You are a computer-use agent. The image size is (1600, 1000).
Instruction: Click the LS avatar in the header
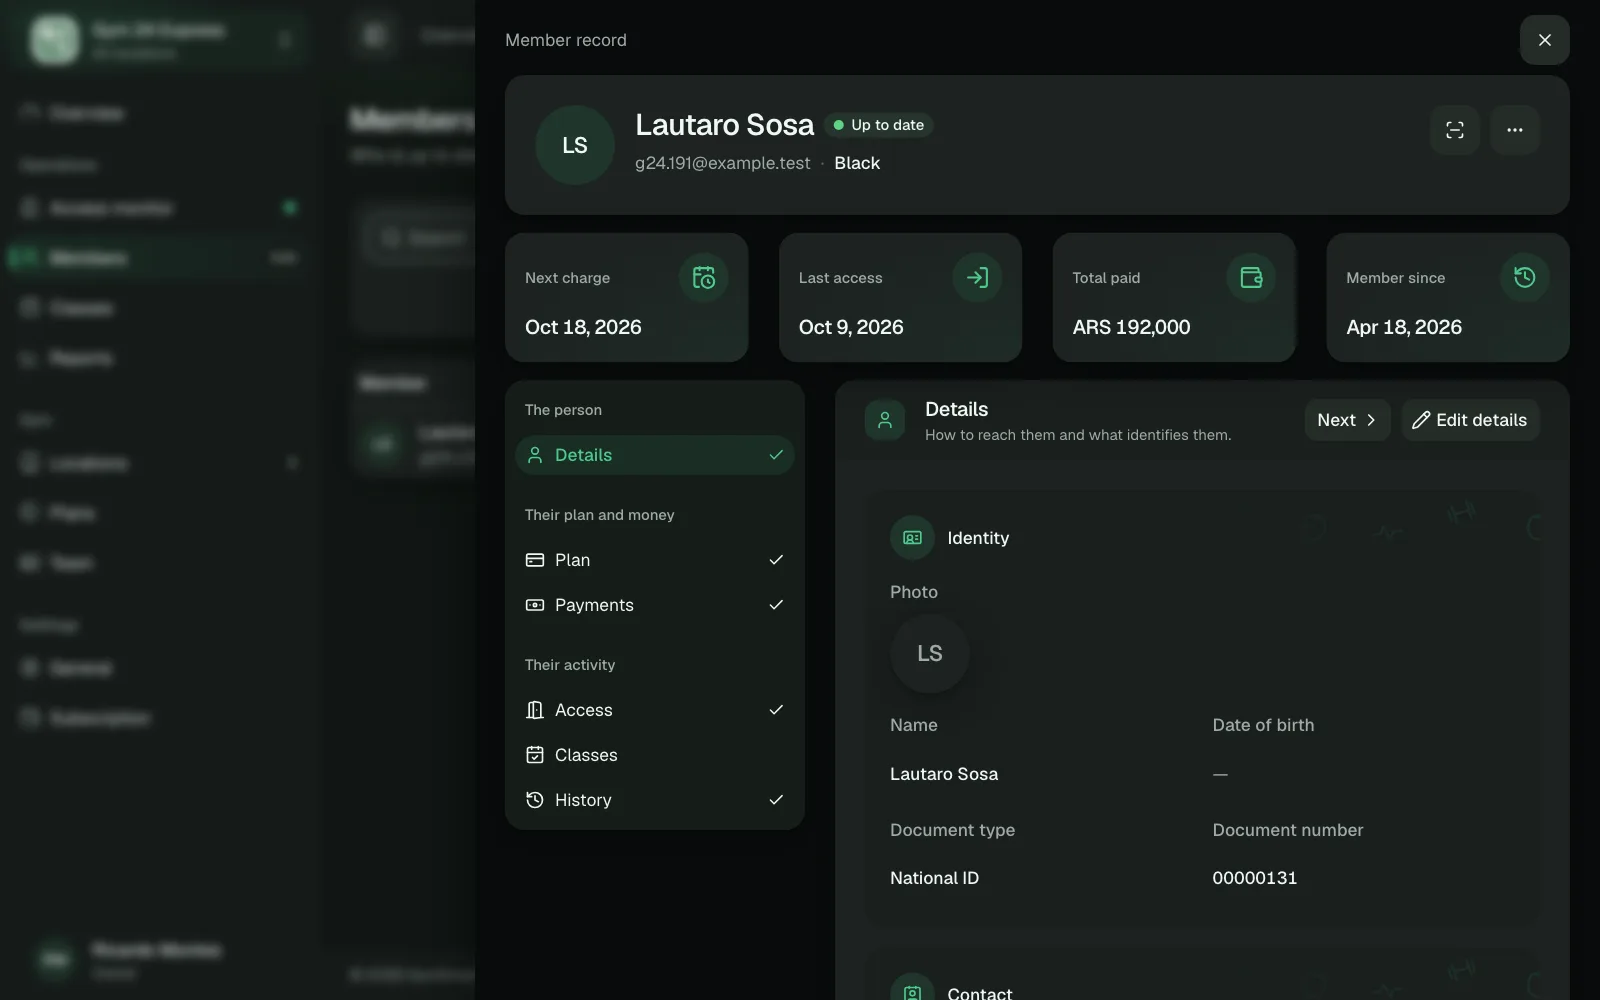click(575, 145)
